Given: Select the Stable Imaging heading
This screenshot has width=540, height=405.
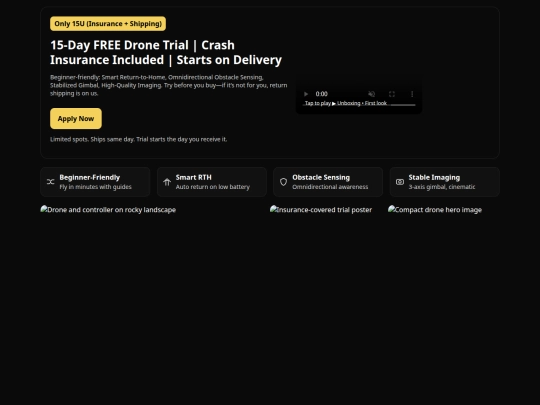Looking at the screenshot, I should coord(434,177).
